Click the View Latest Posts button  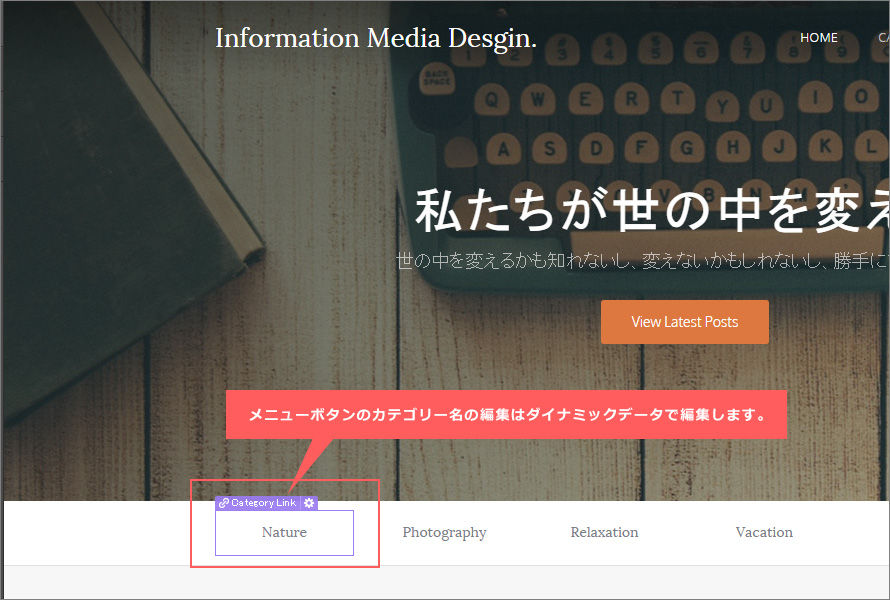[685, 322]
